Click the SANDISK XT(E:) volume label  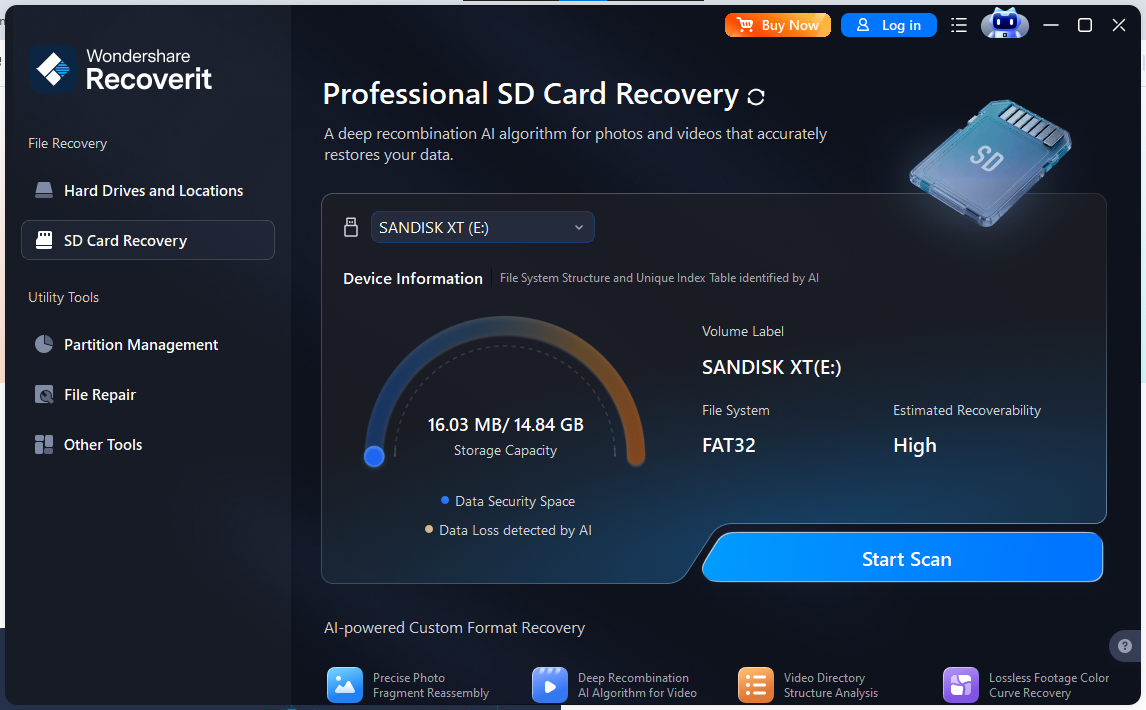click(772, 367)
